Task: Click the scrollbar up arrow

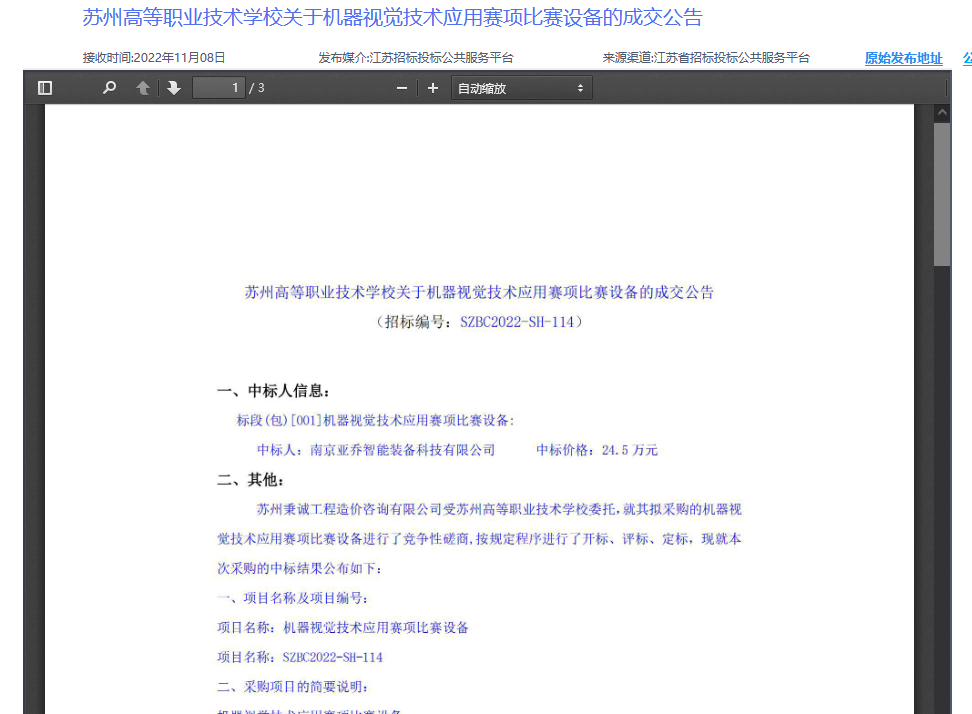Action: [x=942, y=112]
